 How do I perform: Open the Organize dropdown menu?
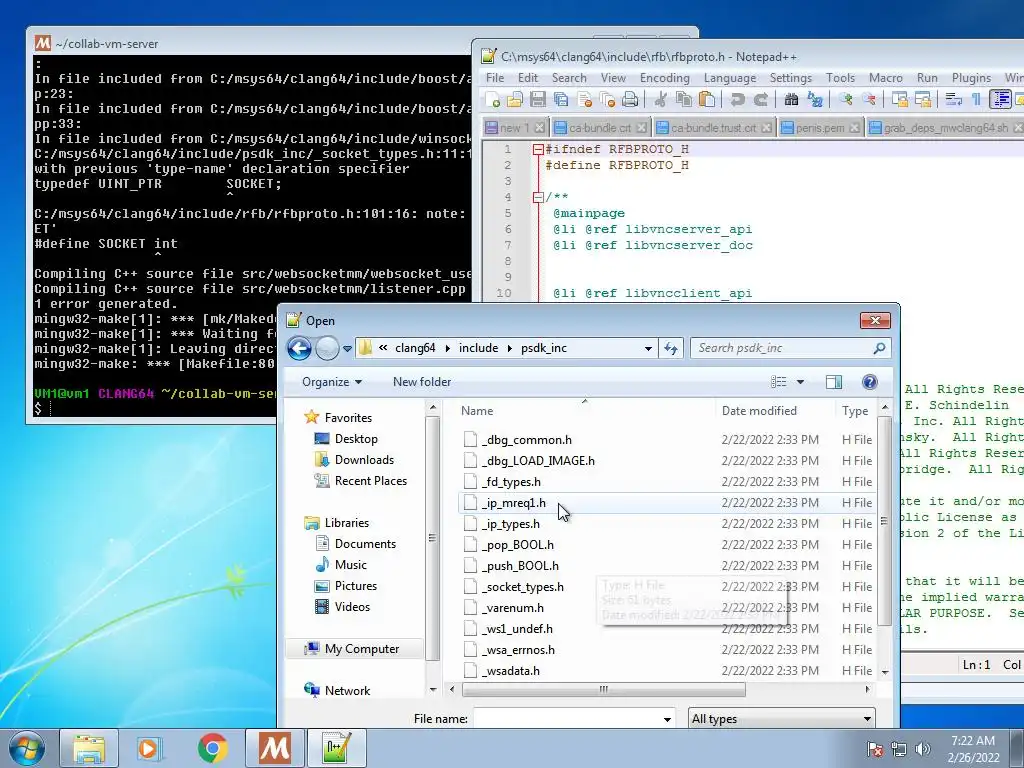tap(332, 382)
